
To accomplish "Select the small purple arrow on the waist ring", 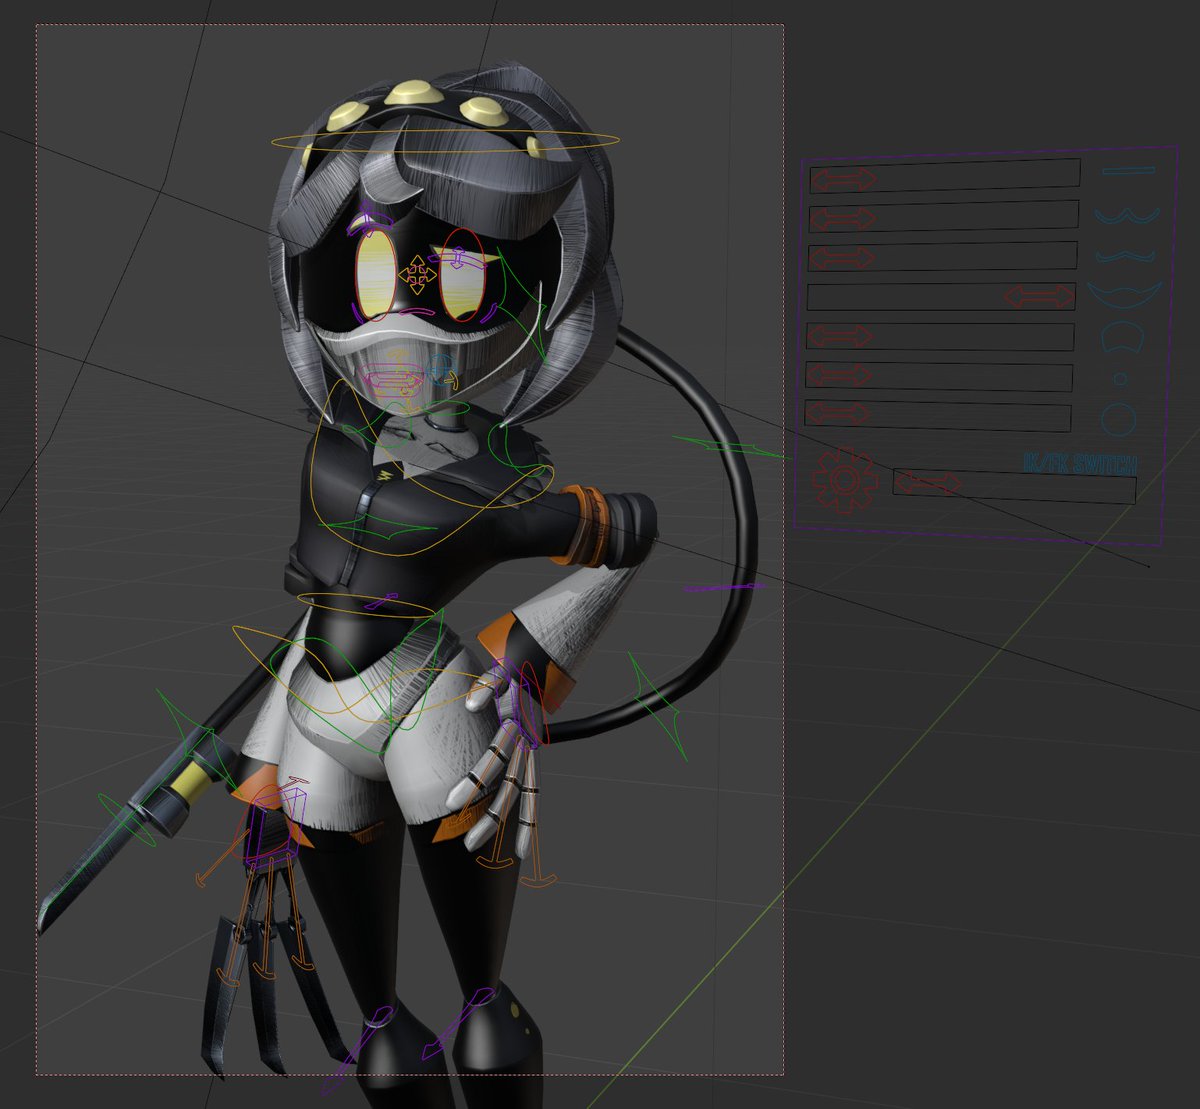I will (380, 601).
